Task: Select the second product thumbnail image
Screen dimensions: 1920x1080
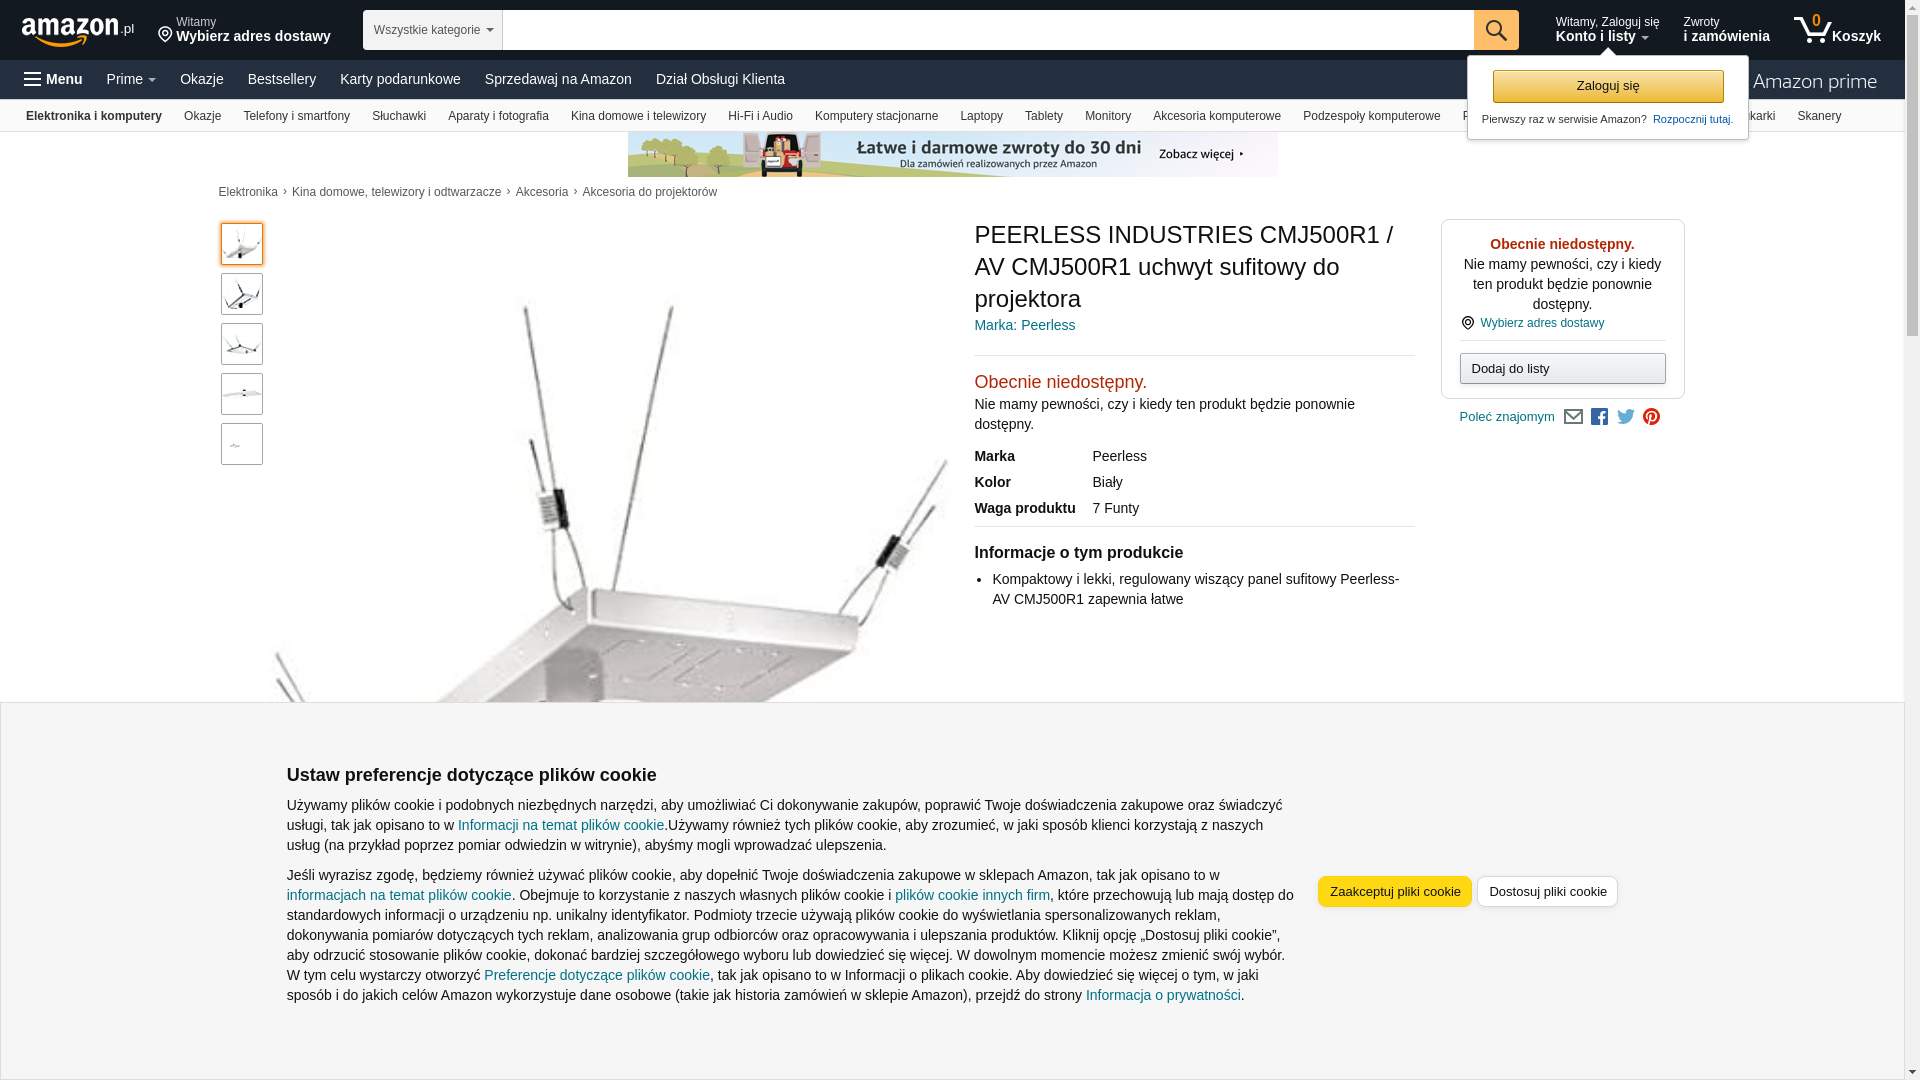Action: click(x=242, y=294)
